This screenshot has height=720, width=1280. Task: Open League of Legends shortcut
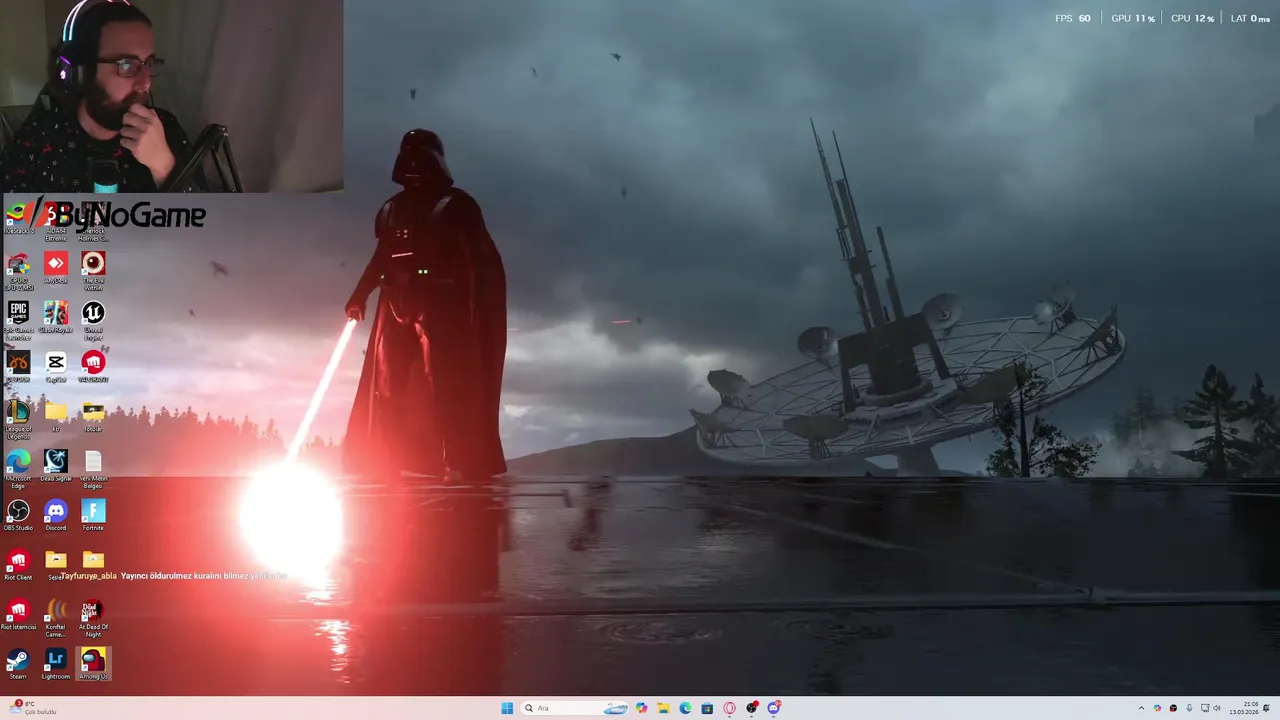click(18, 420)
